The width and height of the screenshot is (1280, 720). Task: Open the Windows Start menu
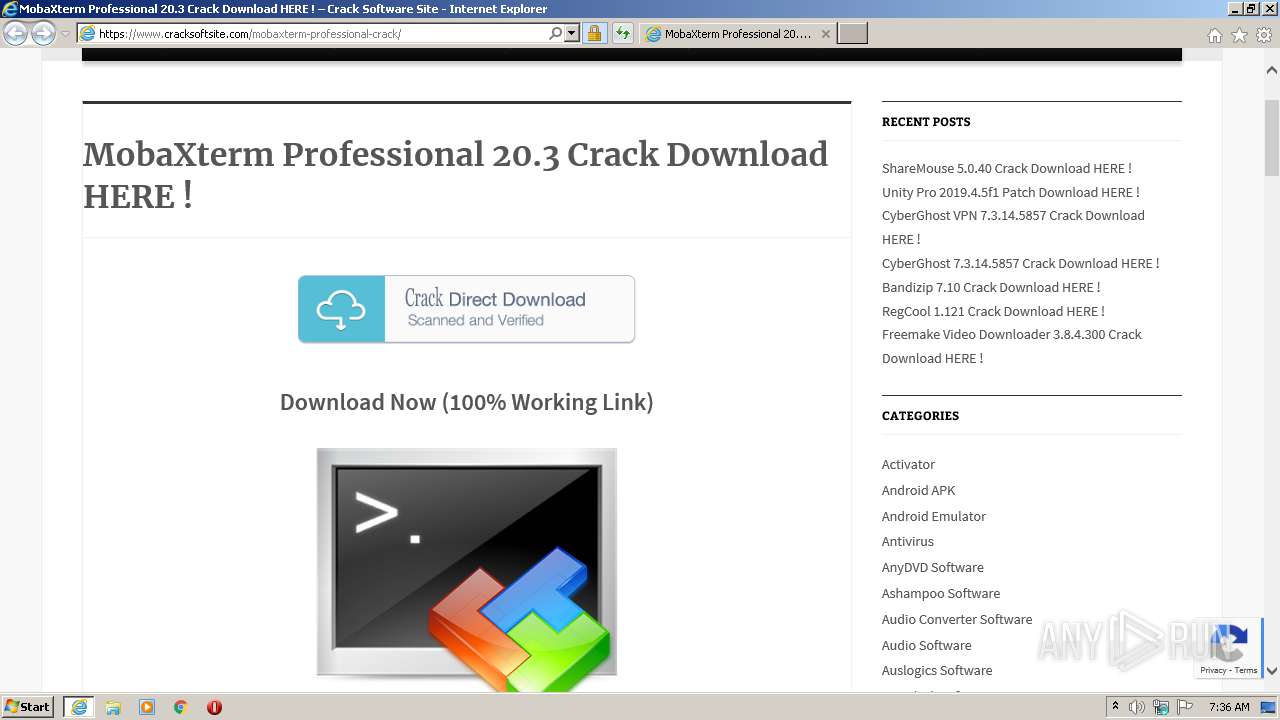click(x=28, y=707)
